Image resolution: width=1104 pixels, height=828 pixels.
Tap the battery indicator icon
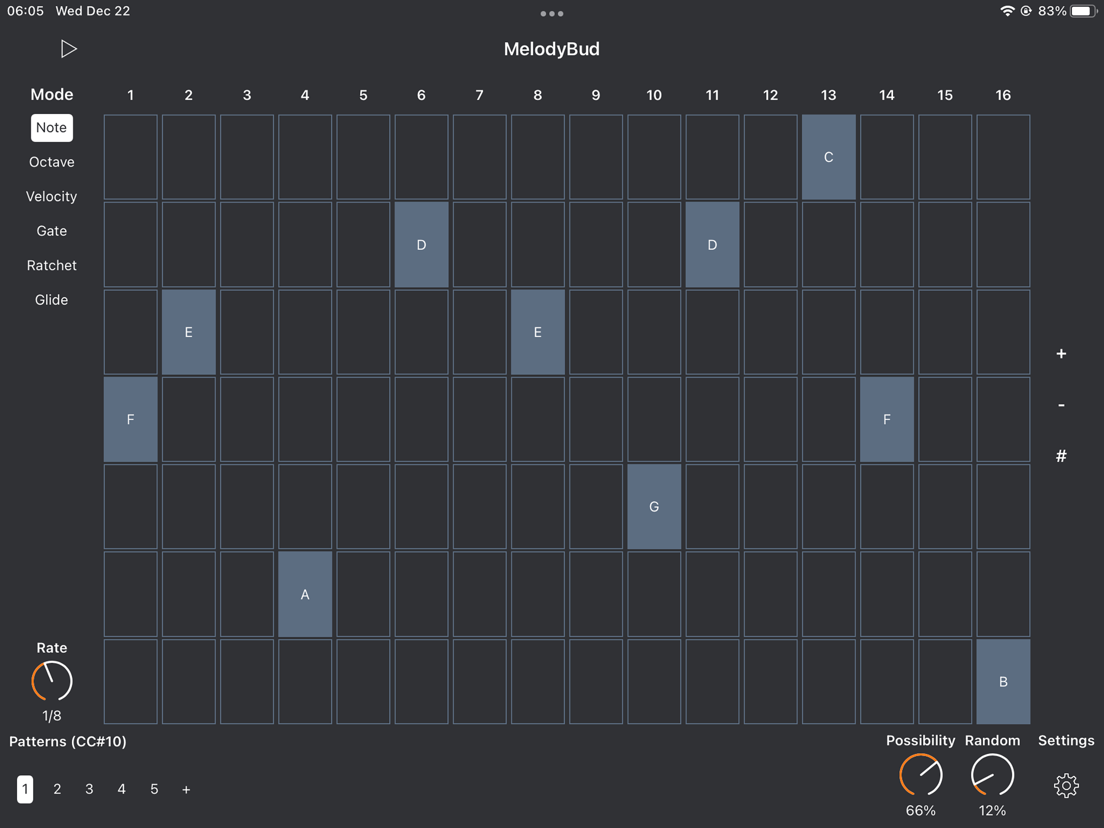point(1084,11)
